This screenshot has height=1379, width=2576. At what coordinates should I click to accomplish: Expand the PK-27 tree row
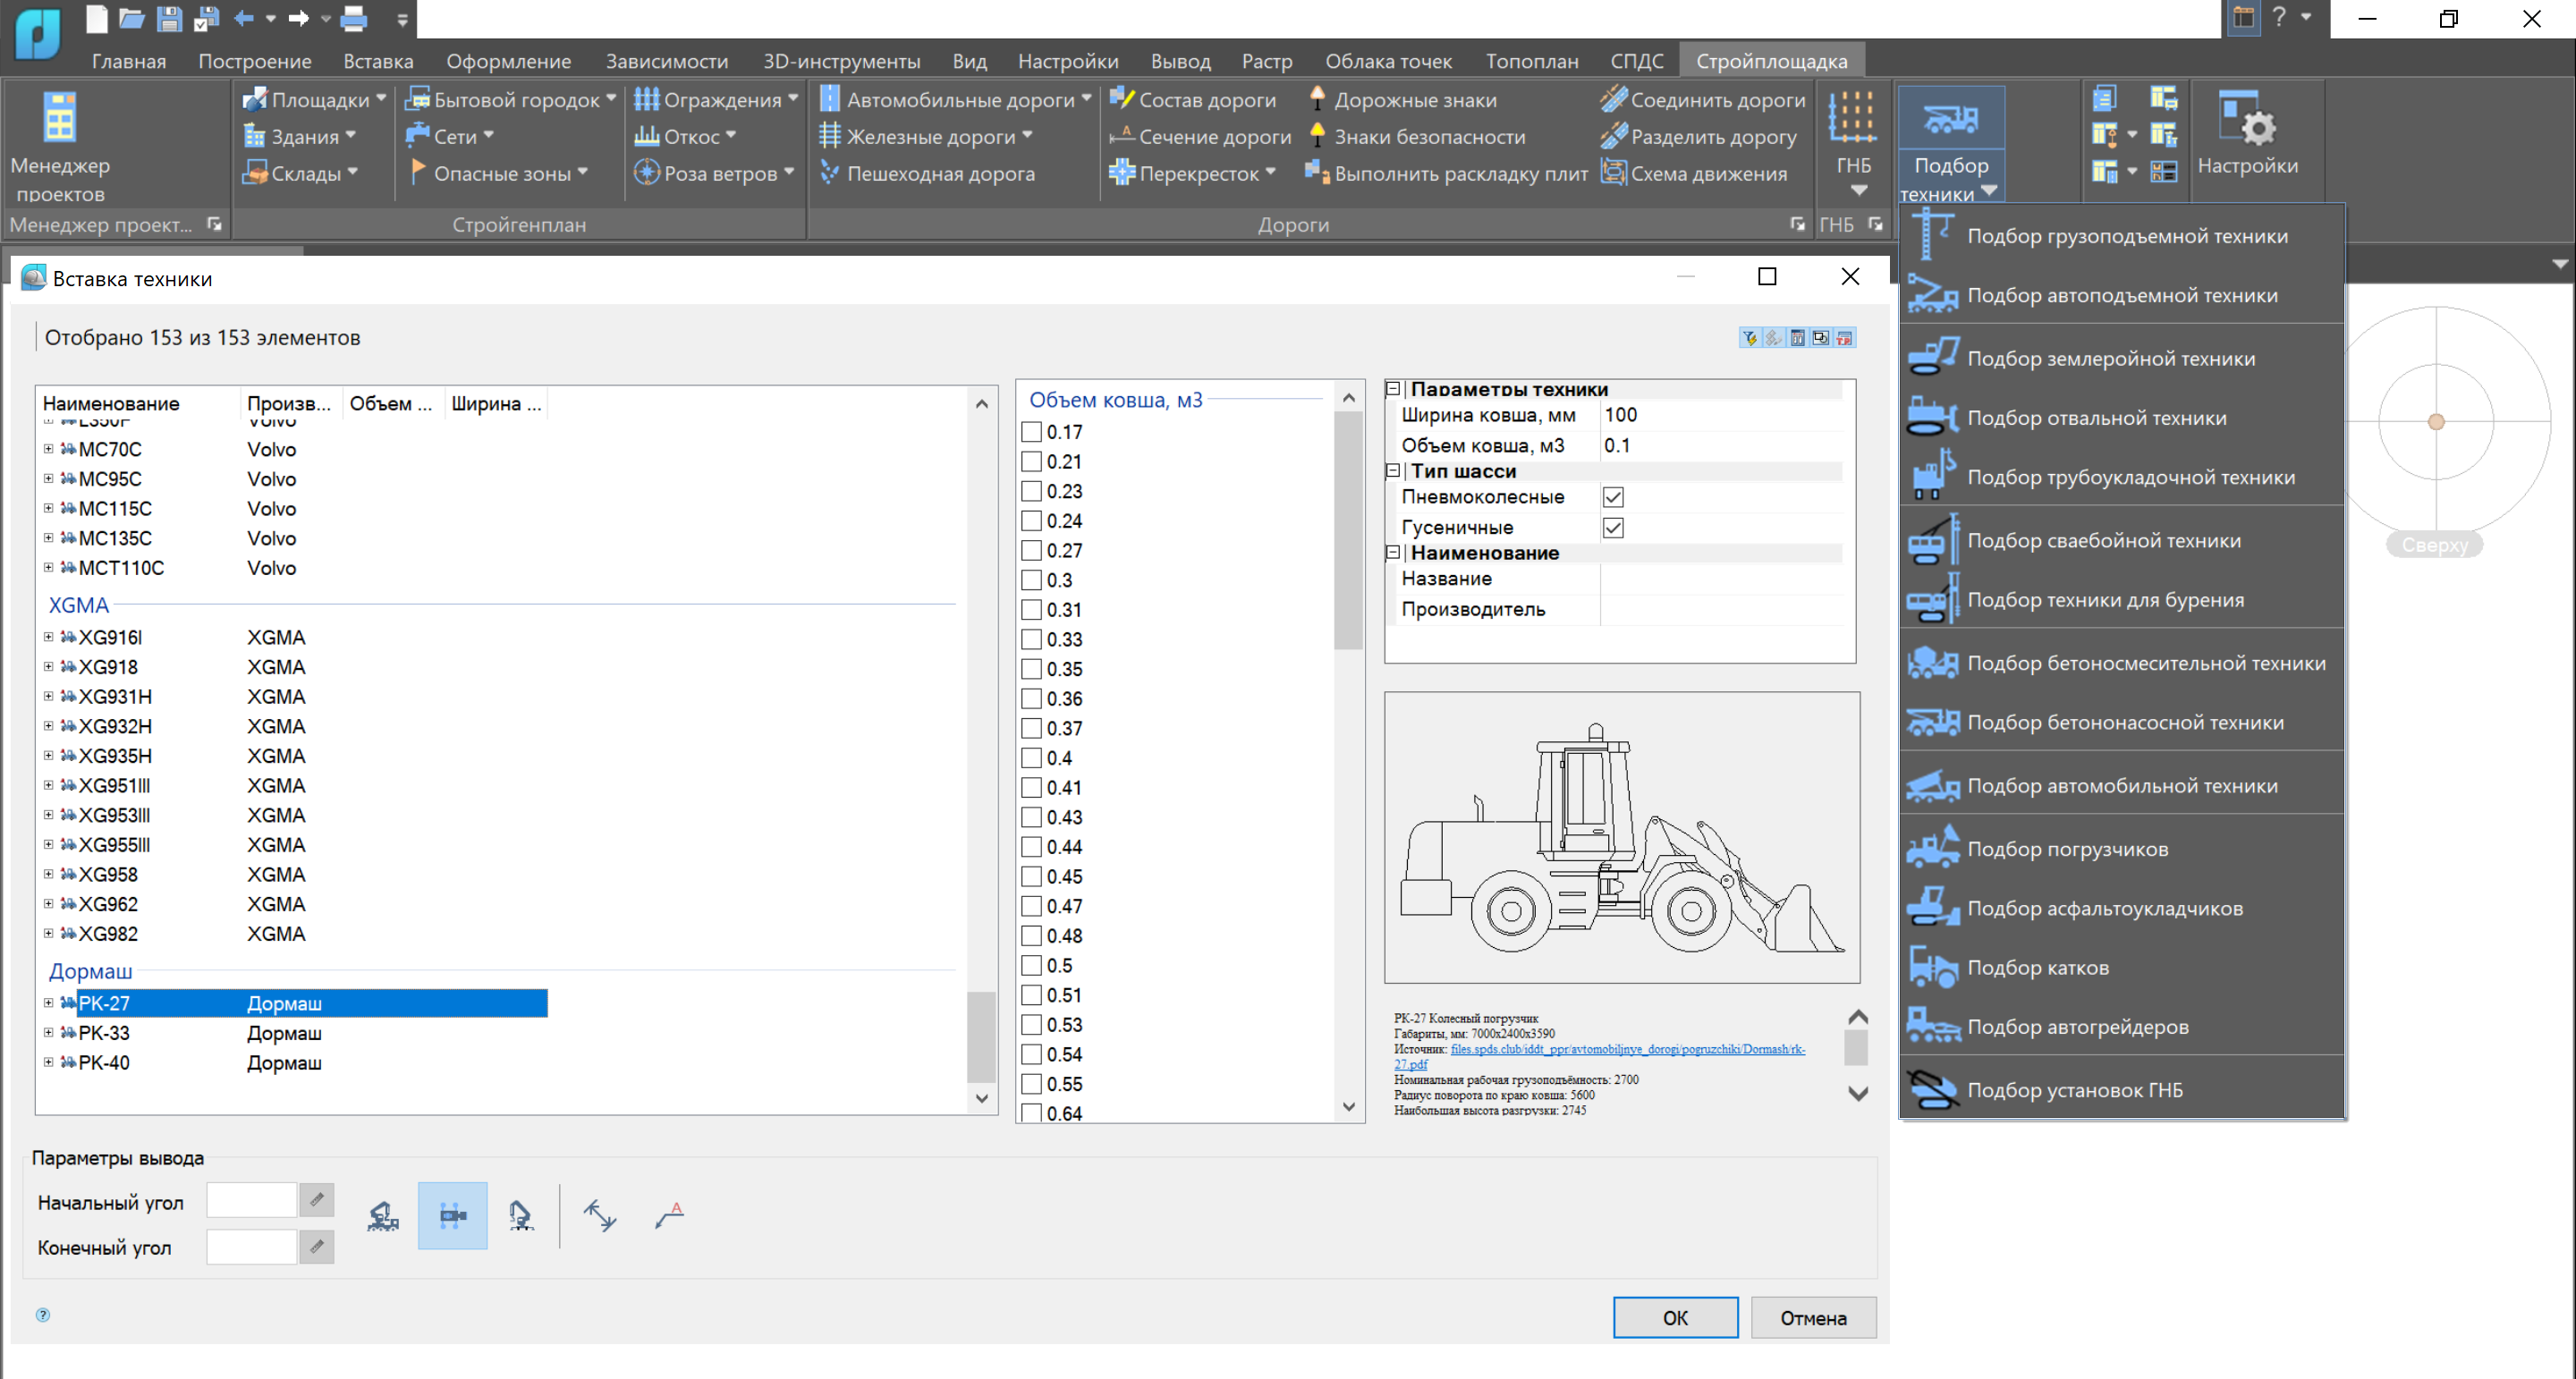48,1003
